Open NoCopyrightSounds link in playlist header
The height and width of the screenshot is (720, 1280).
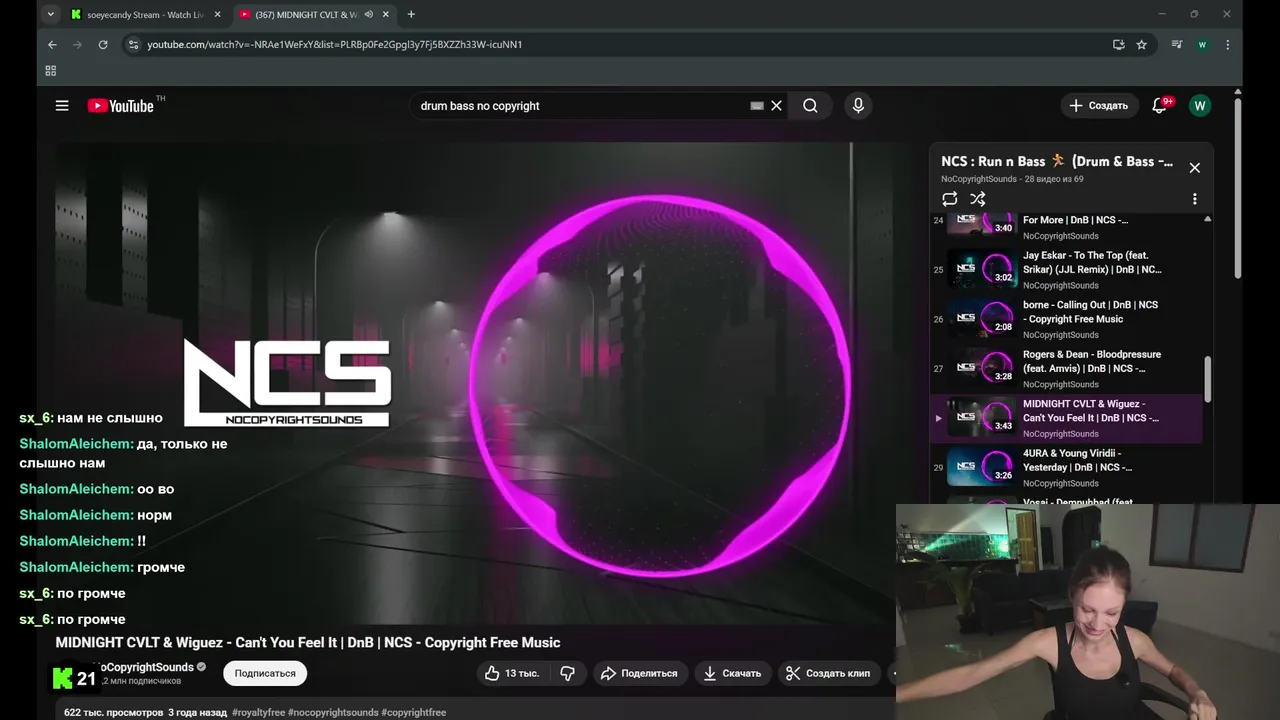click(x=979, y=179)
